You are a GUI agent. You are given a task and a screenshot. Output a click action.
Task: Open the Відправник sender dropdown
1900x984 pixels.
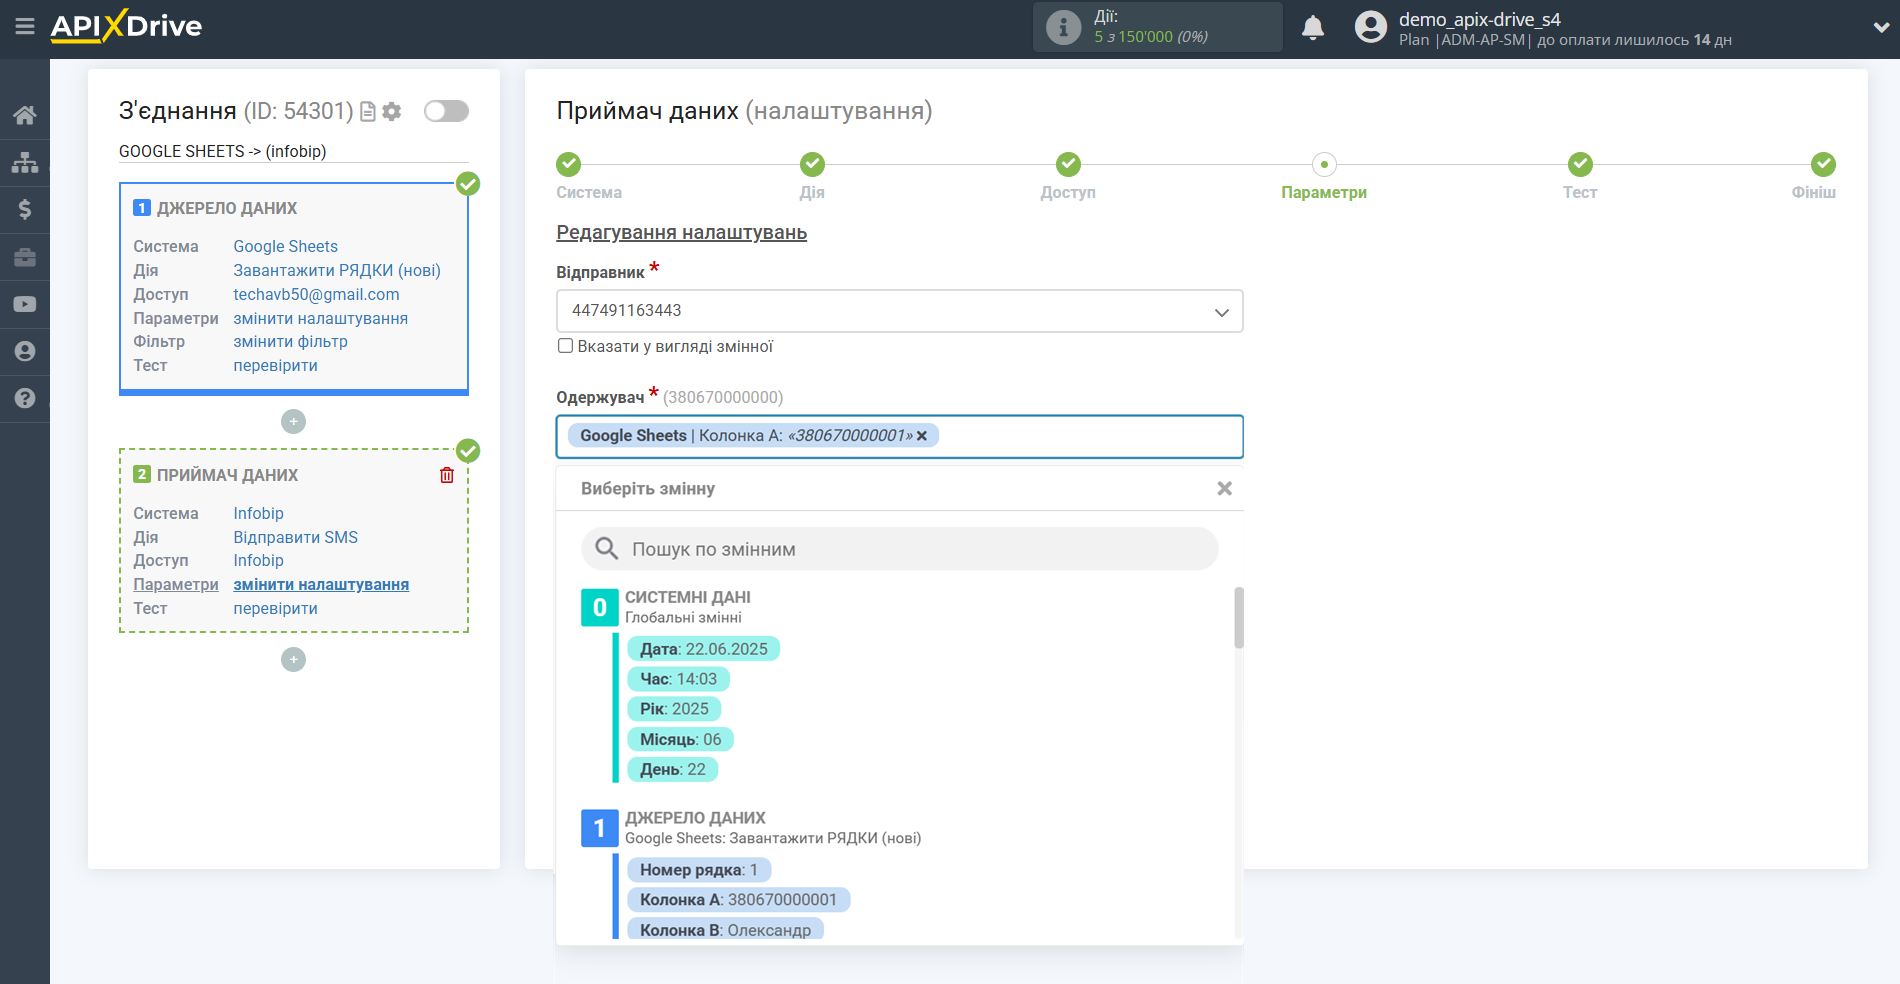click(899, 311)
